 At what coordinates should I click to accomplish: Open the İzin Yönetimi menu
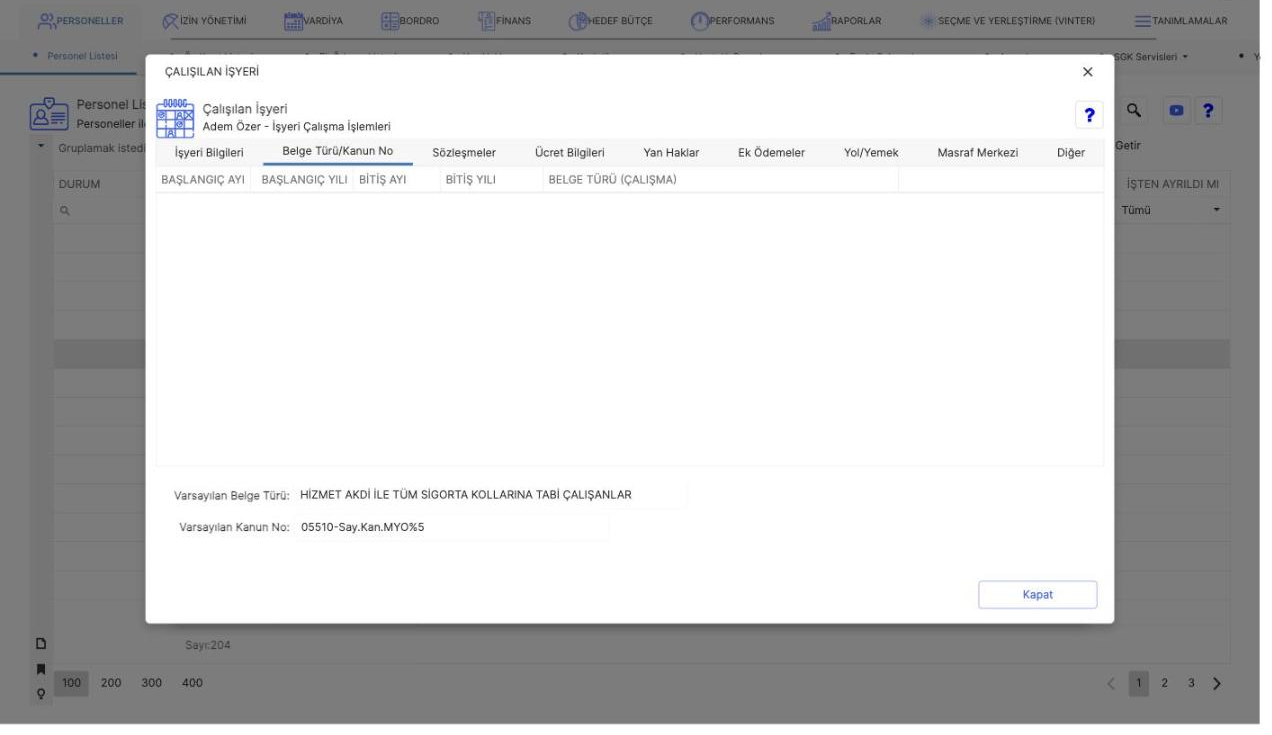pyautogui.click(x=205, y=21)
